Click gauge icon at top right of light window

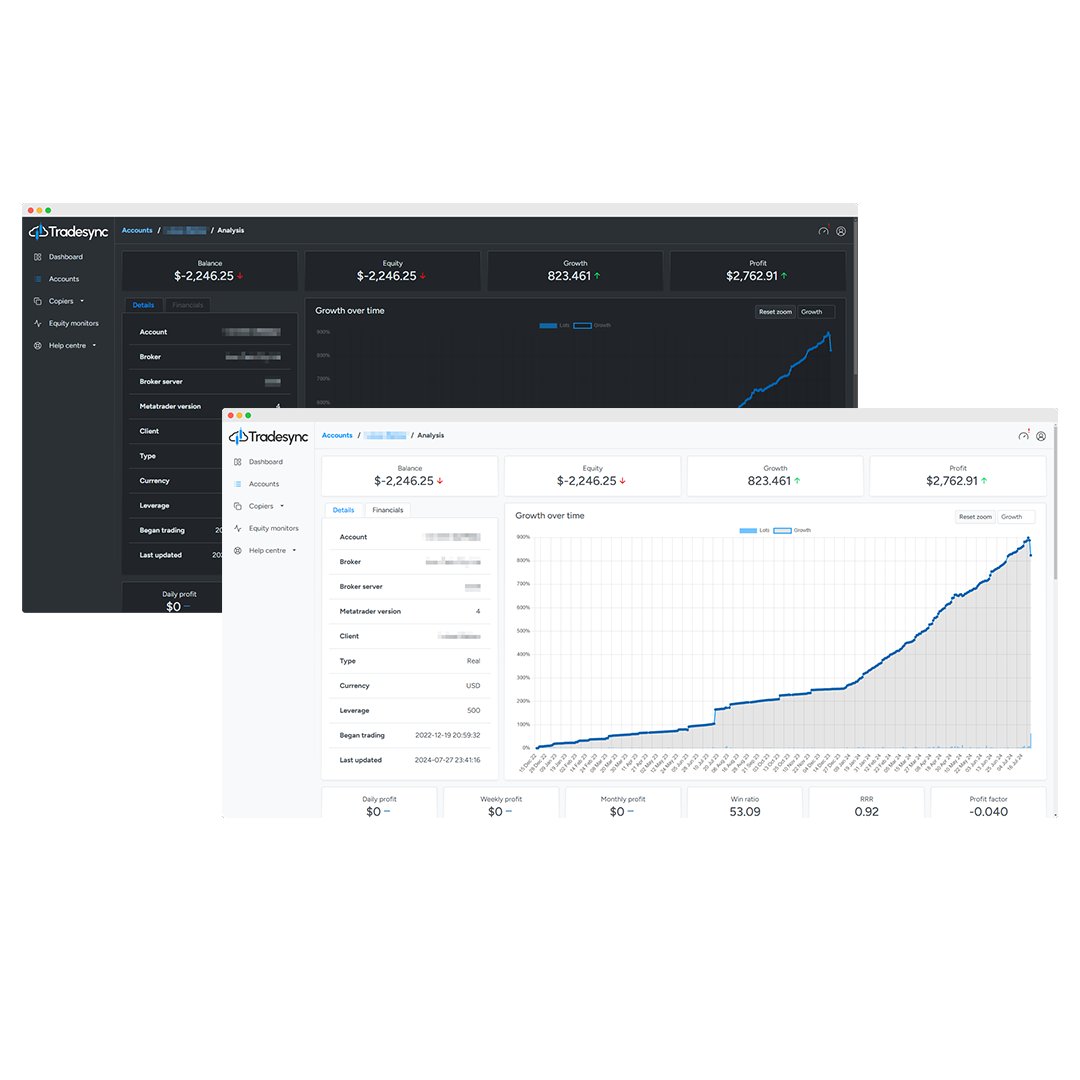[x=1024, y=436]
